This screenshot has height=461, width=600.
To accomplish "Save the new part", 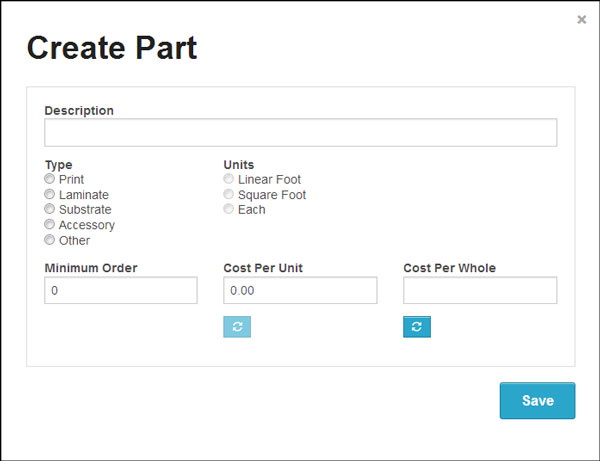I will (x=537, y=401).
